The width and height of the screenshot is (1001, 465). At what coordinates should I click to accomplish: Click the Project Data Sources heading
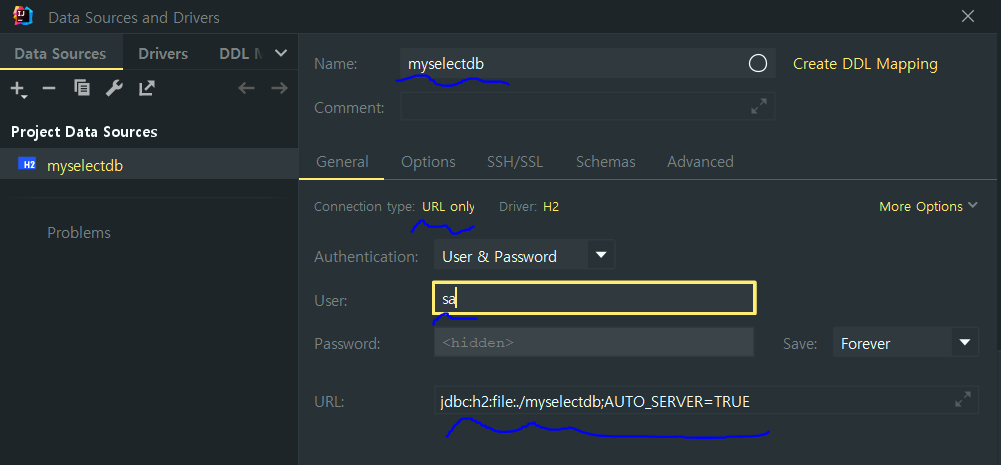pos(84,132)
